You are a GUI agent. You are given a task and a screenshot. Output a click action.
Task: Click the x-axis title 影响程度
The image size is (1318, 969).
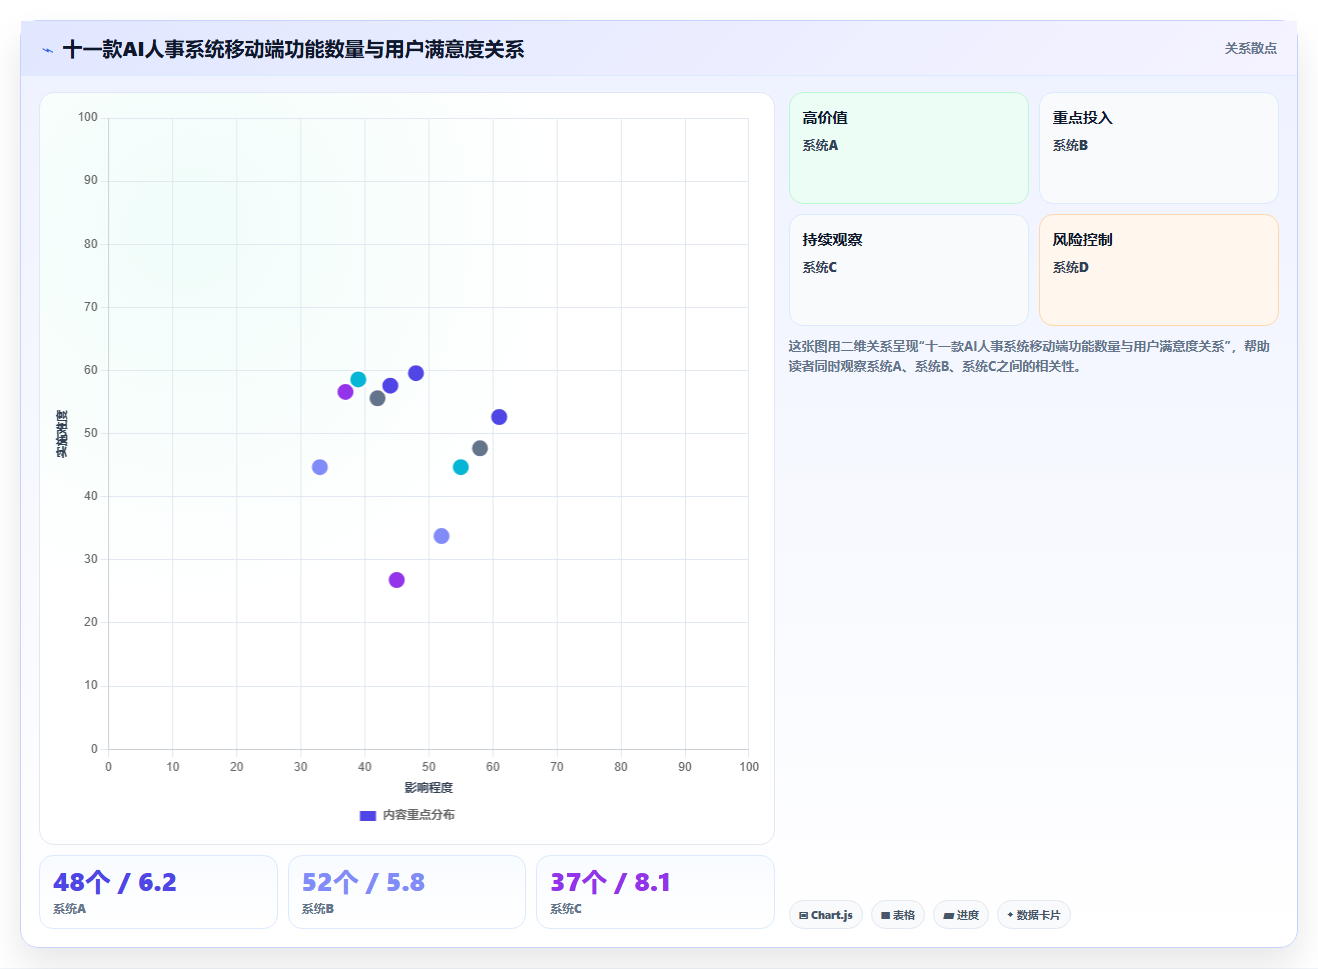(x=428, y=788)
